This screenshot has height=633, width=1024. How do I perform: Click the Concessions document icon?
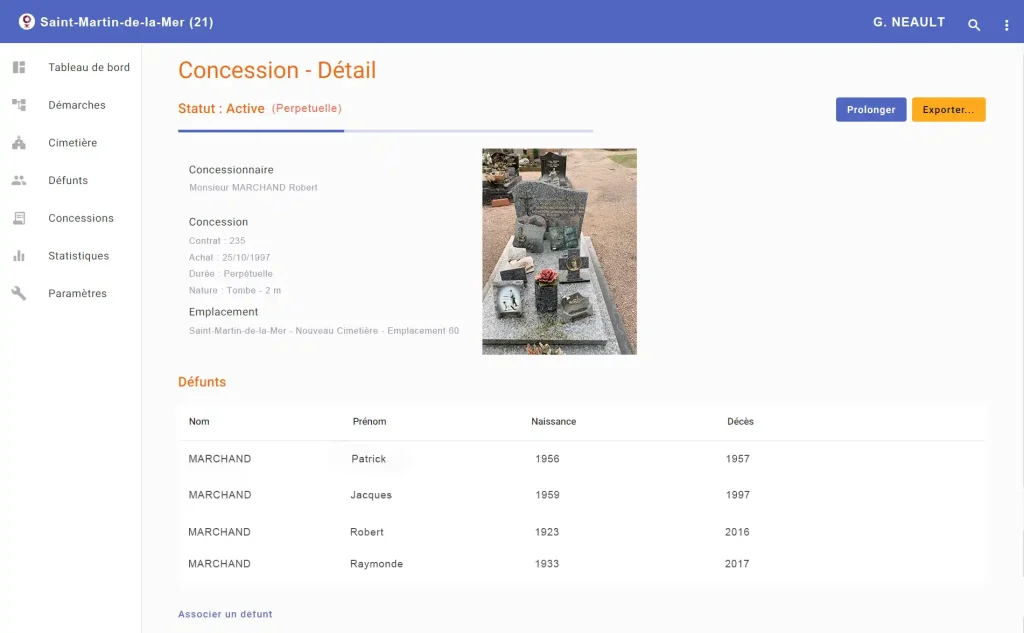point(19,218)
